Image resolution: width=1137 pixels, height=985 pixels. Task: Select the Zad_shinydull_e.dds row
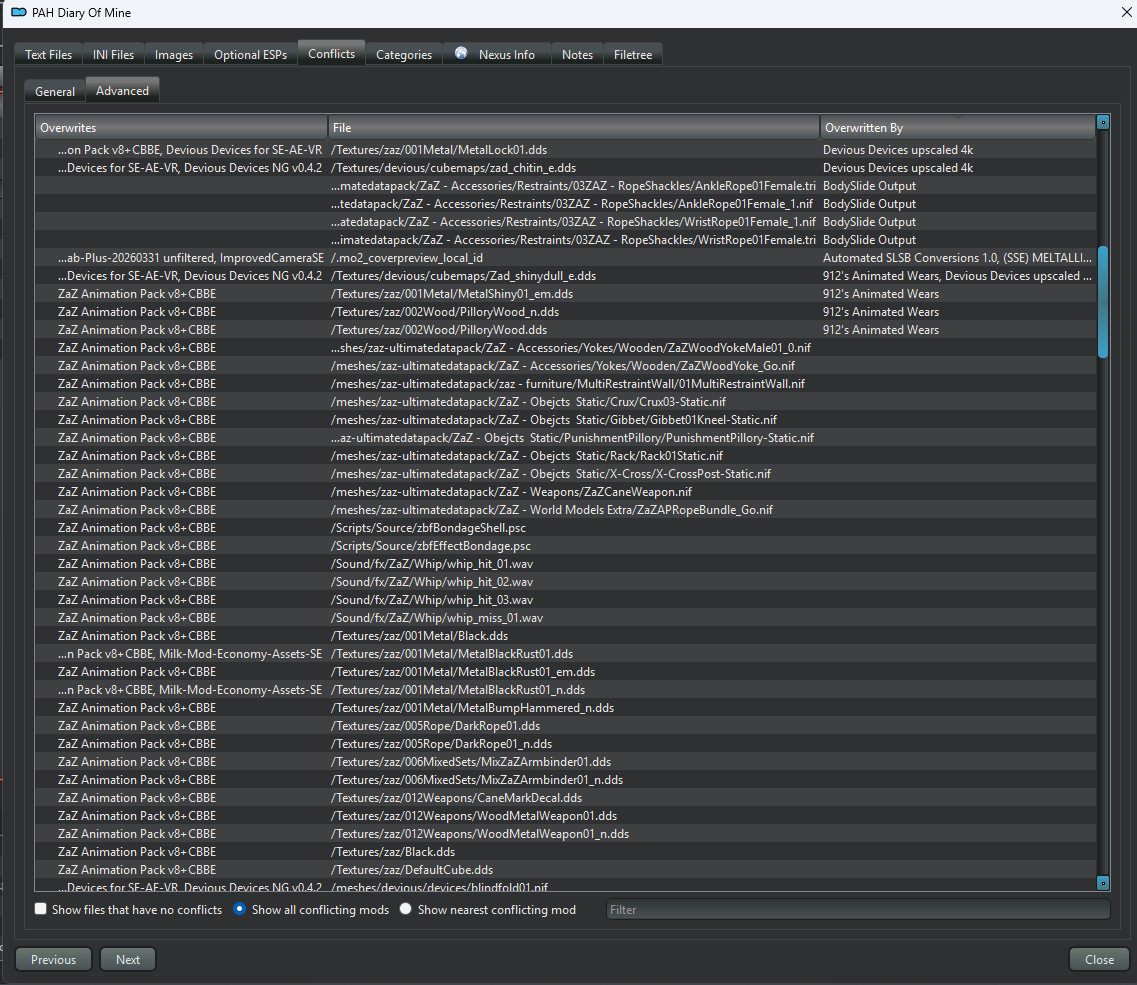[566, 276]
